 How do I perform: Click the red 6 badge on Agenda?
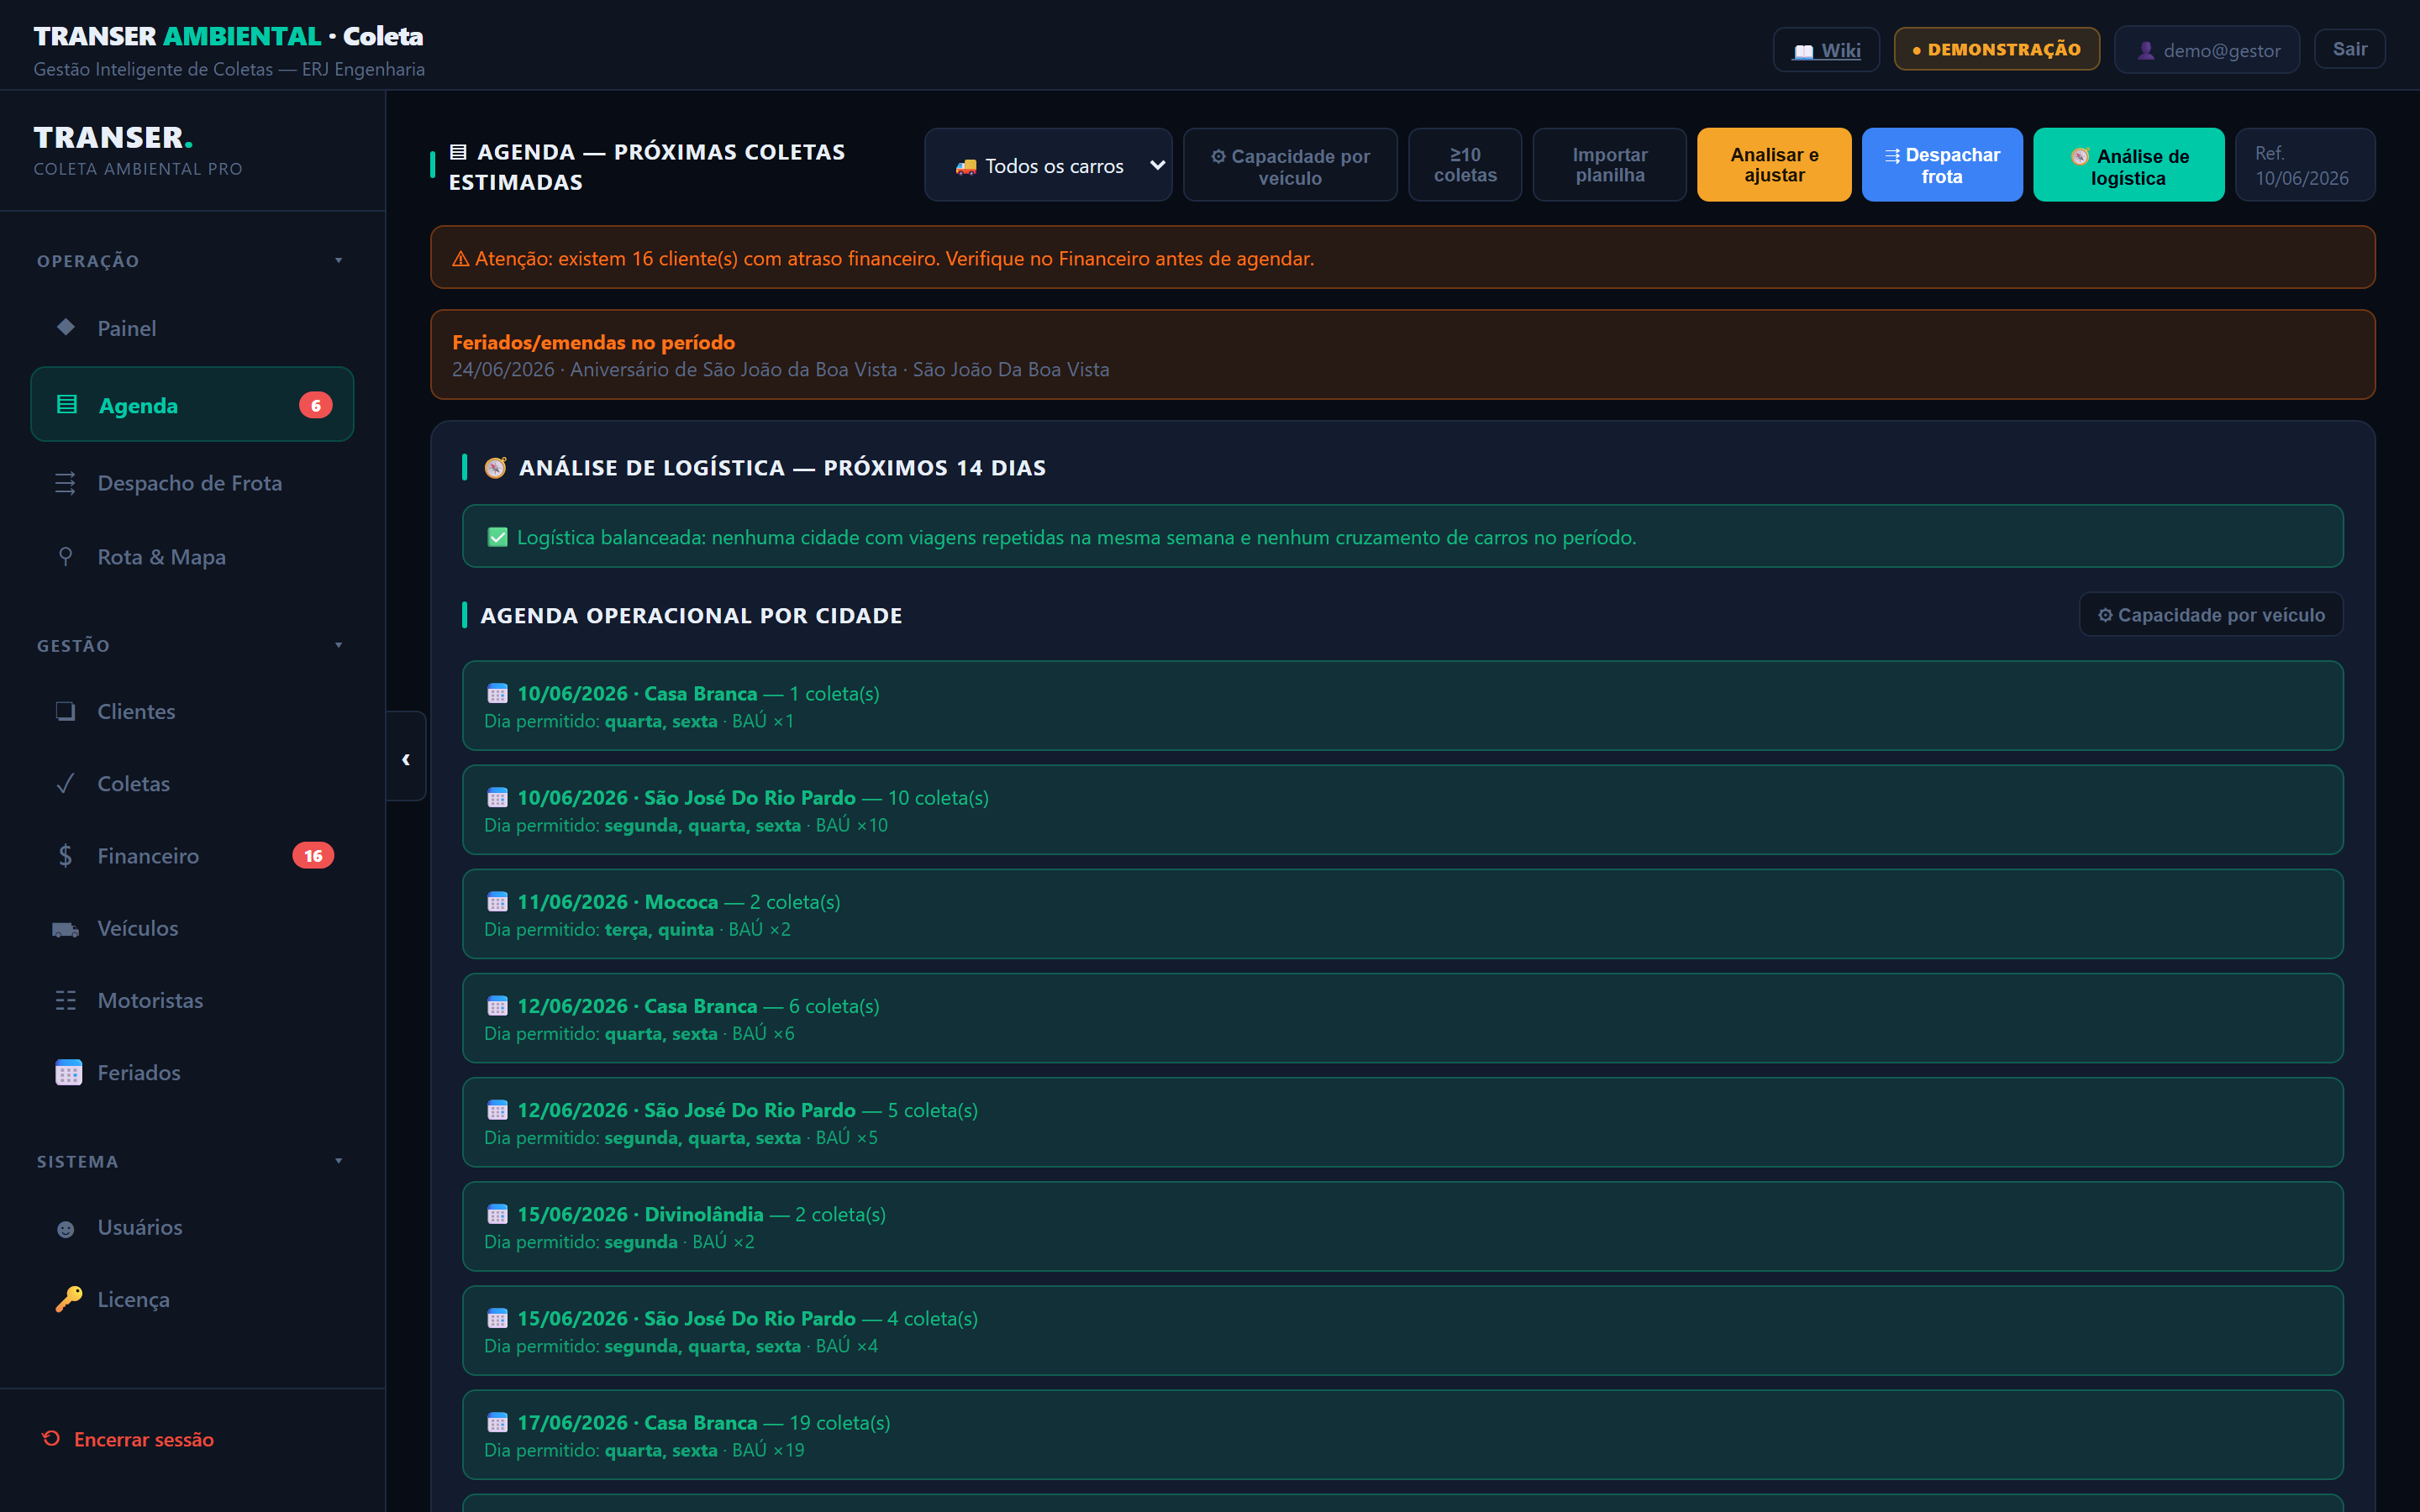click(x=316, y=405)
